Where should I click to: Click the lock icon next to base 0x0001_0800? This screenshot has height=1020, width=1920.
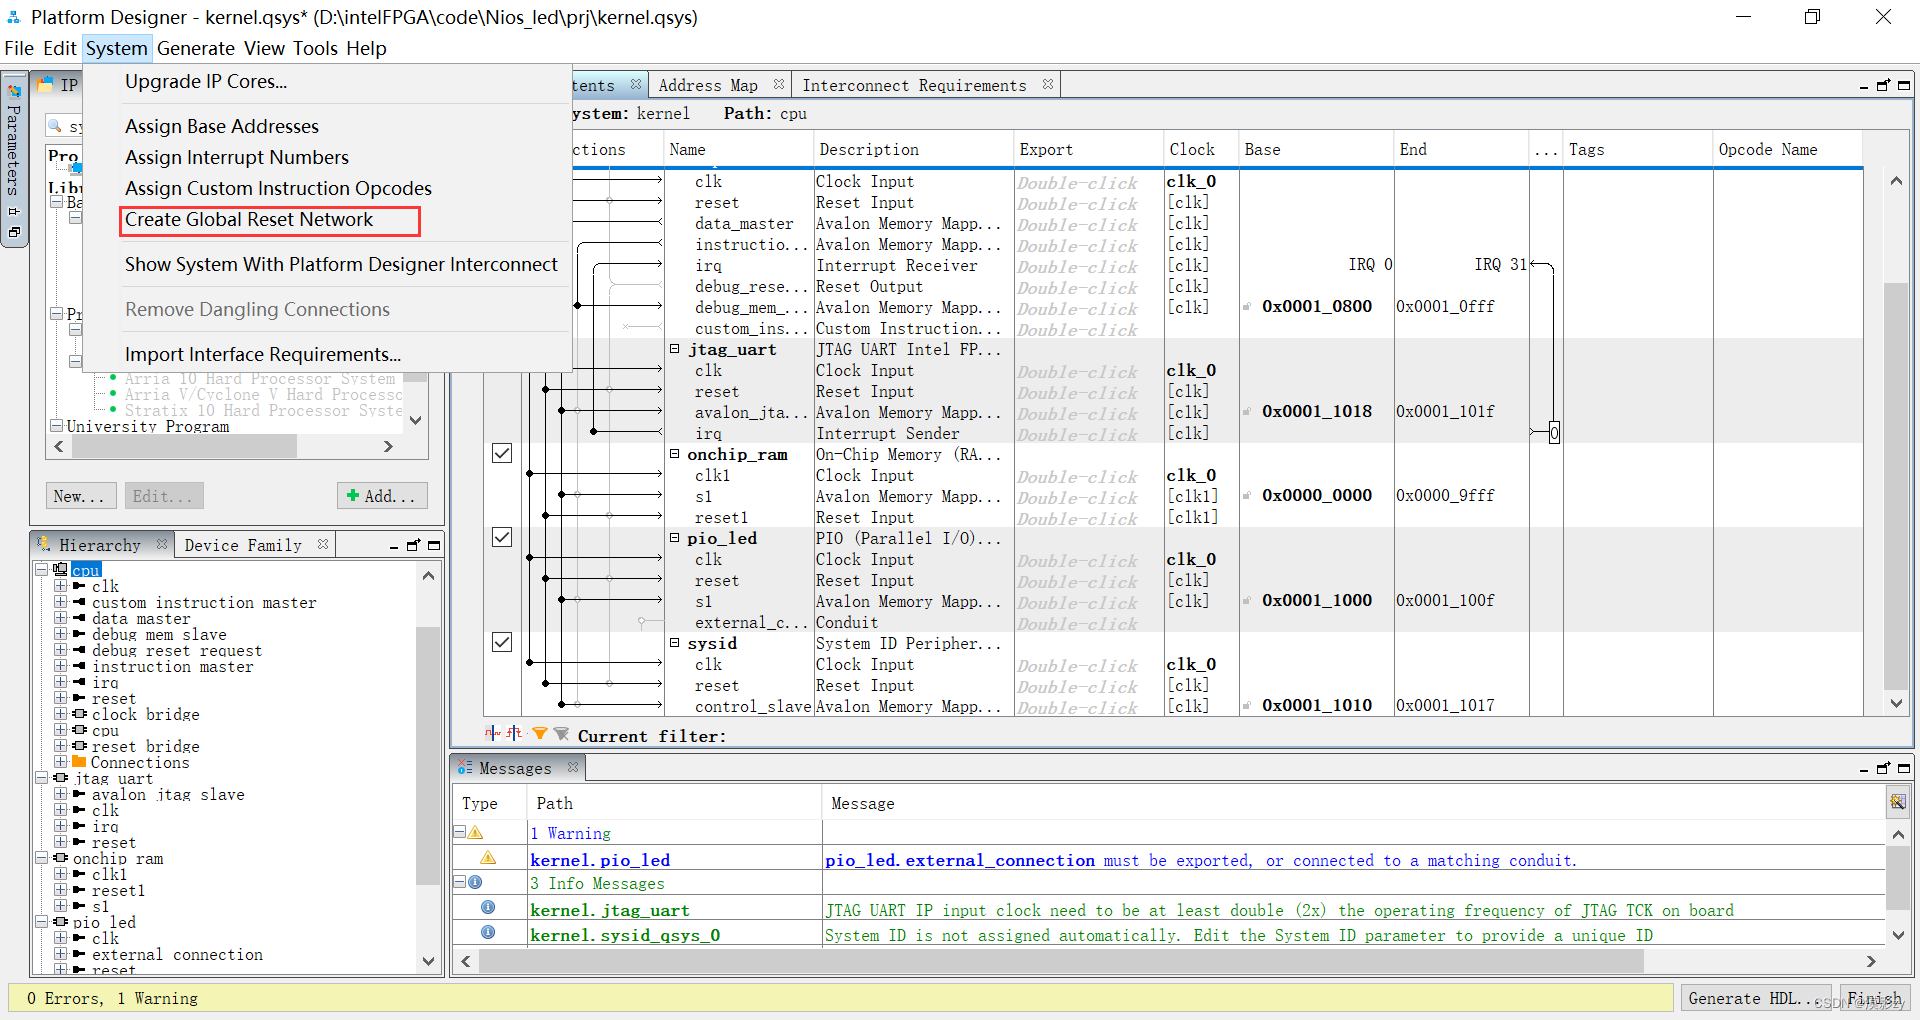point(1247,306)
